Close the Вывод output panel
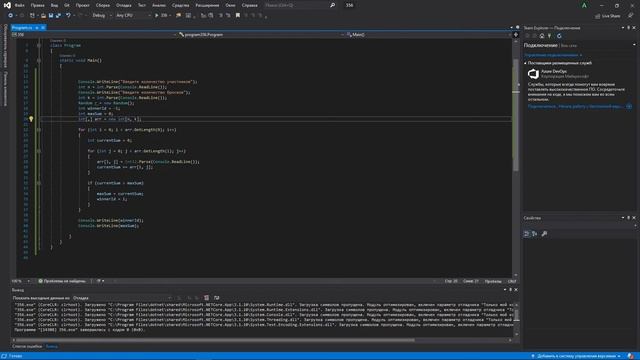 point(516,290)
